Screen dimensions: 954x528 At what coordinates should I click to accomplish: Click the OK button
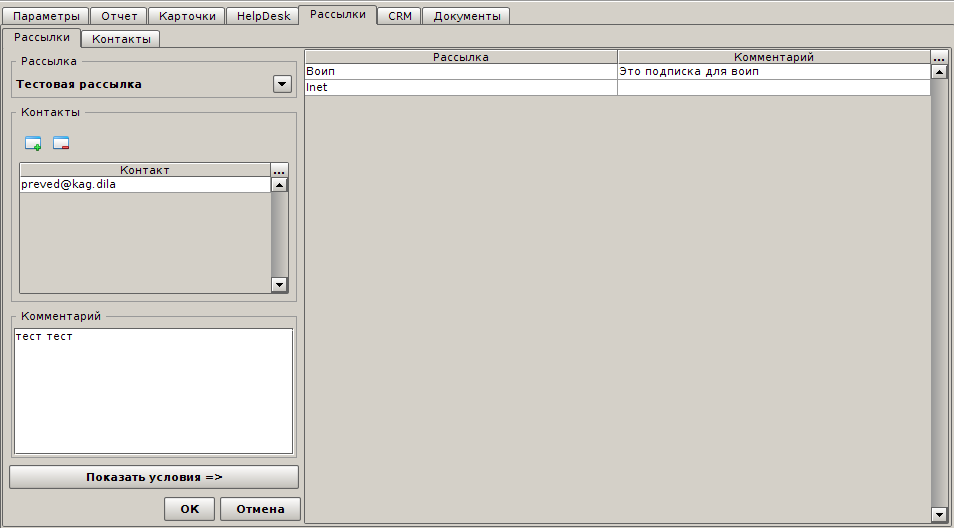point(190,509)
